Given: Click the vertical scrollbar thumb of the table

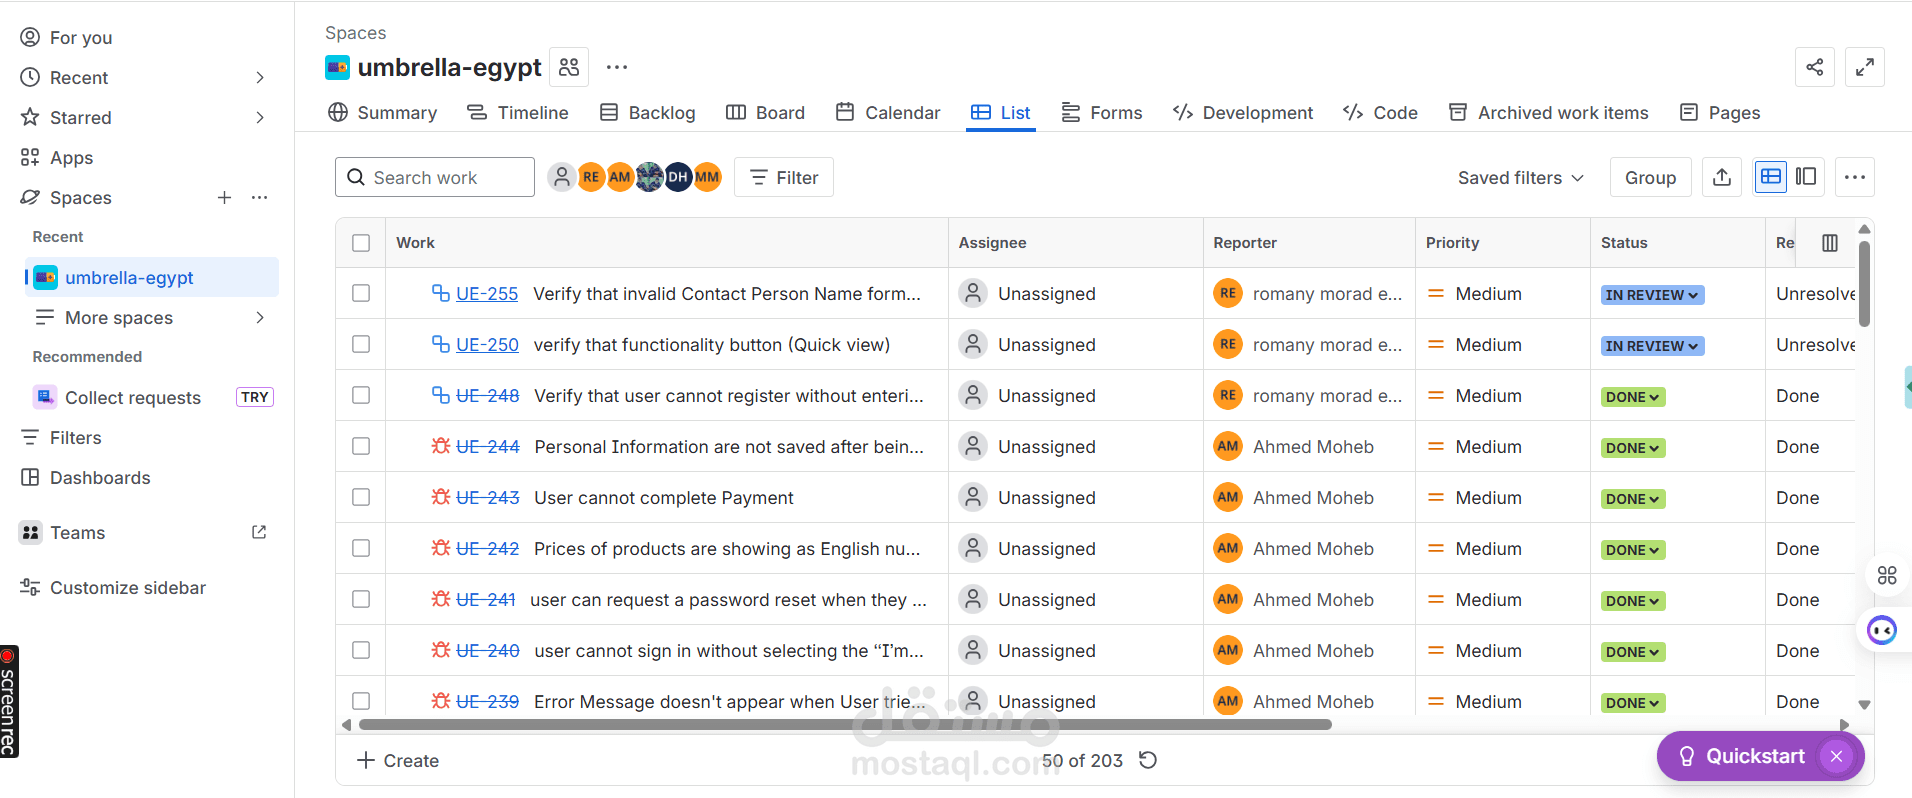Looking at the screenshot, I should [x=1864, y=283].
